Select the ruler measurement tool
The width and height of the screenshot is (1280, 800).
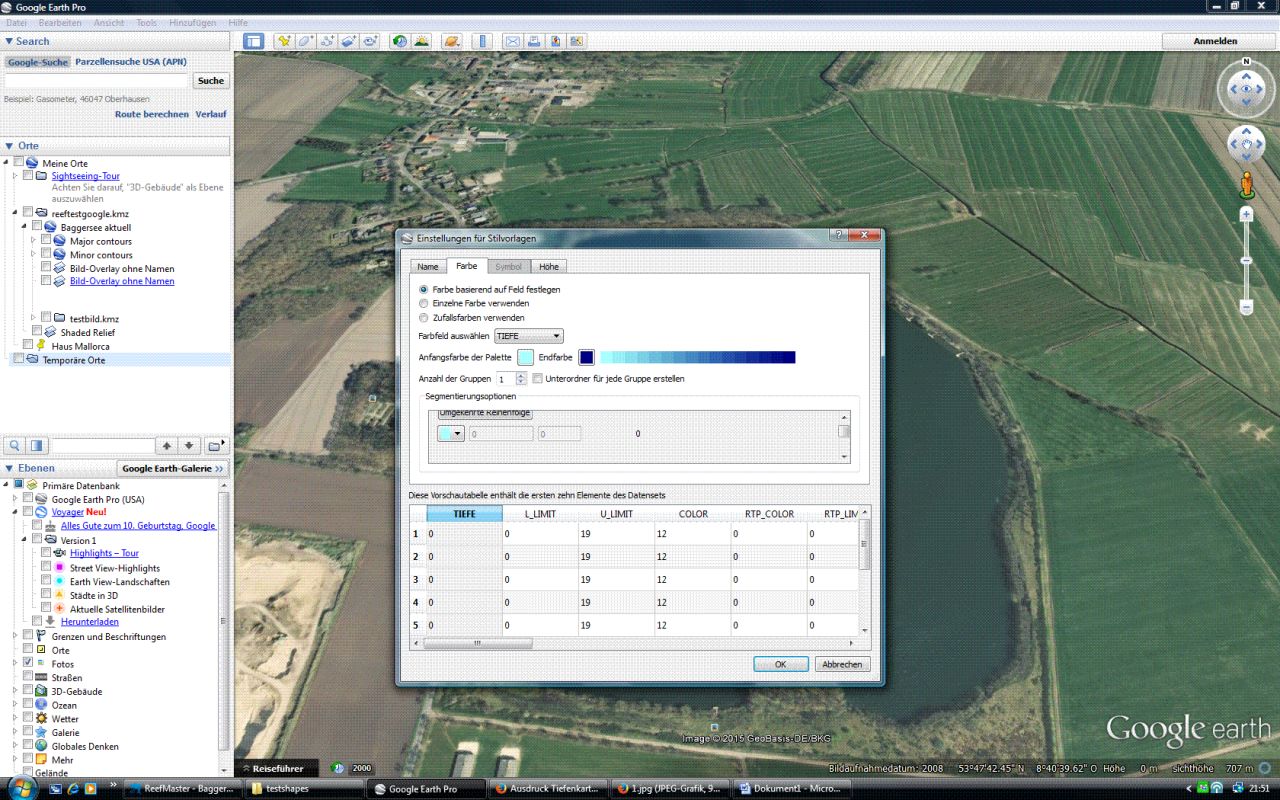pos(482,41)
